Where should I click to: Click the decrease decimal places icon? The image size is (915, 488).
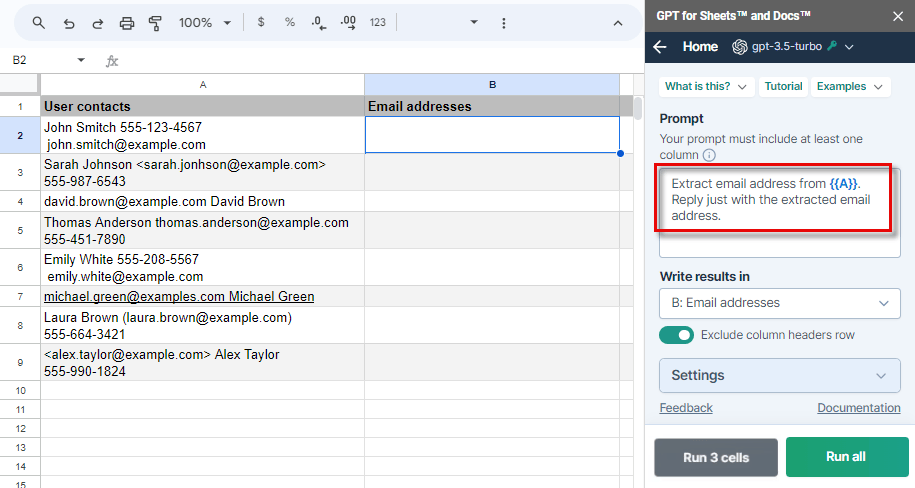pos(319,23)
